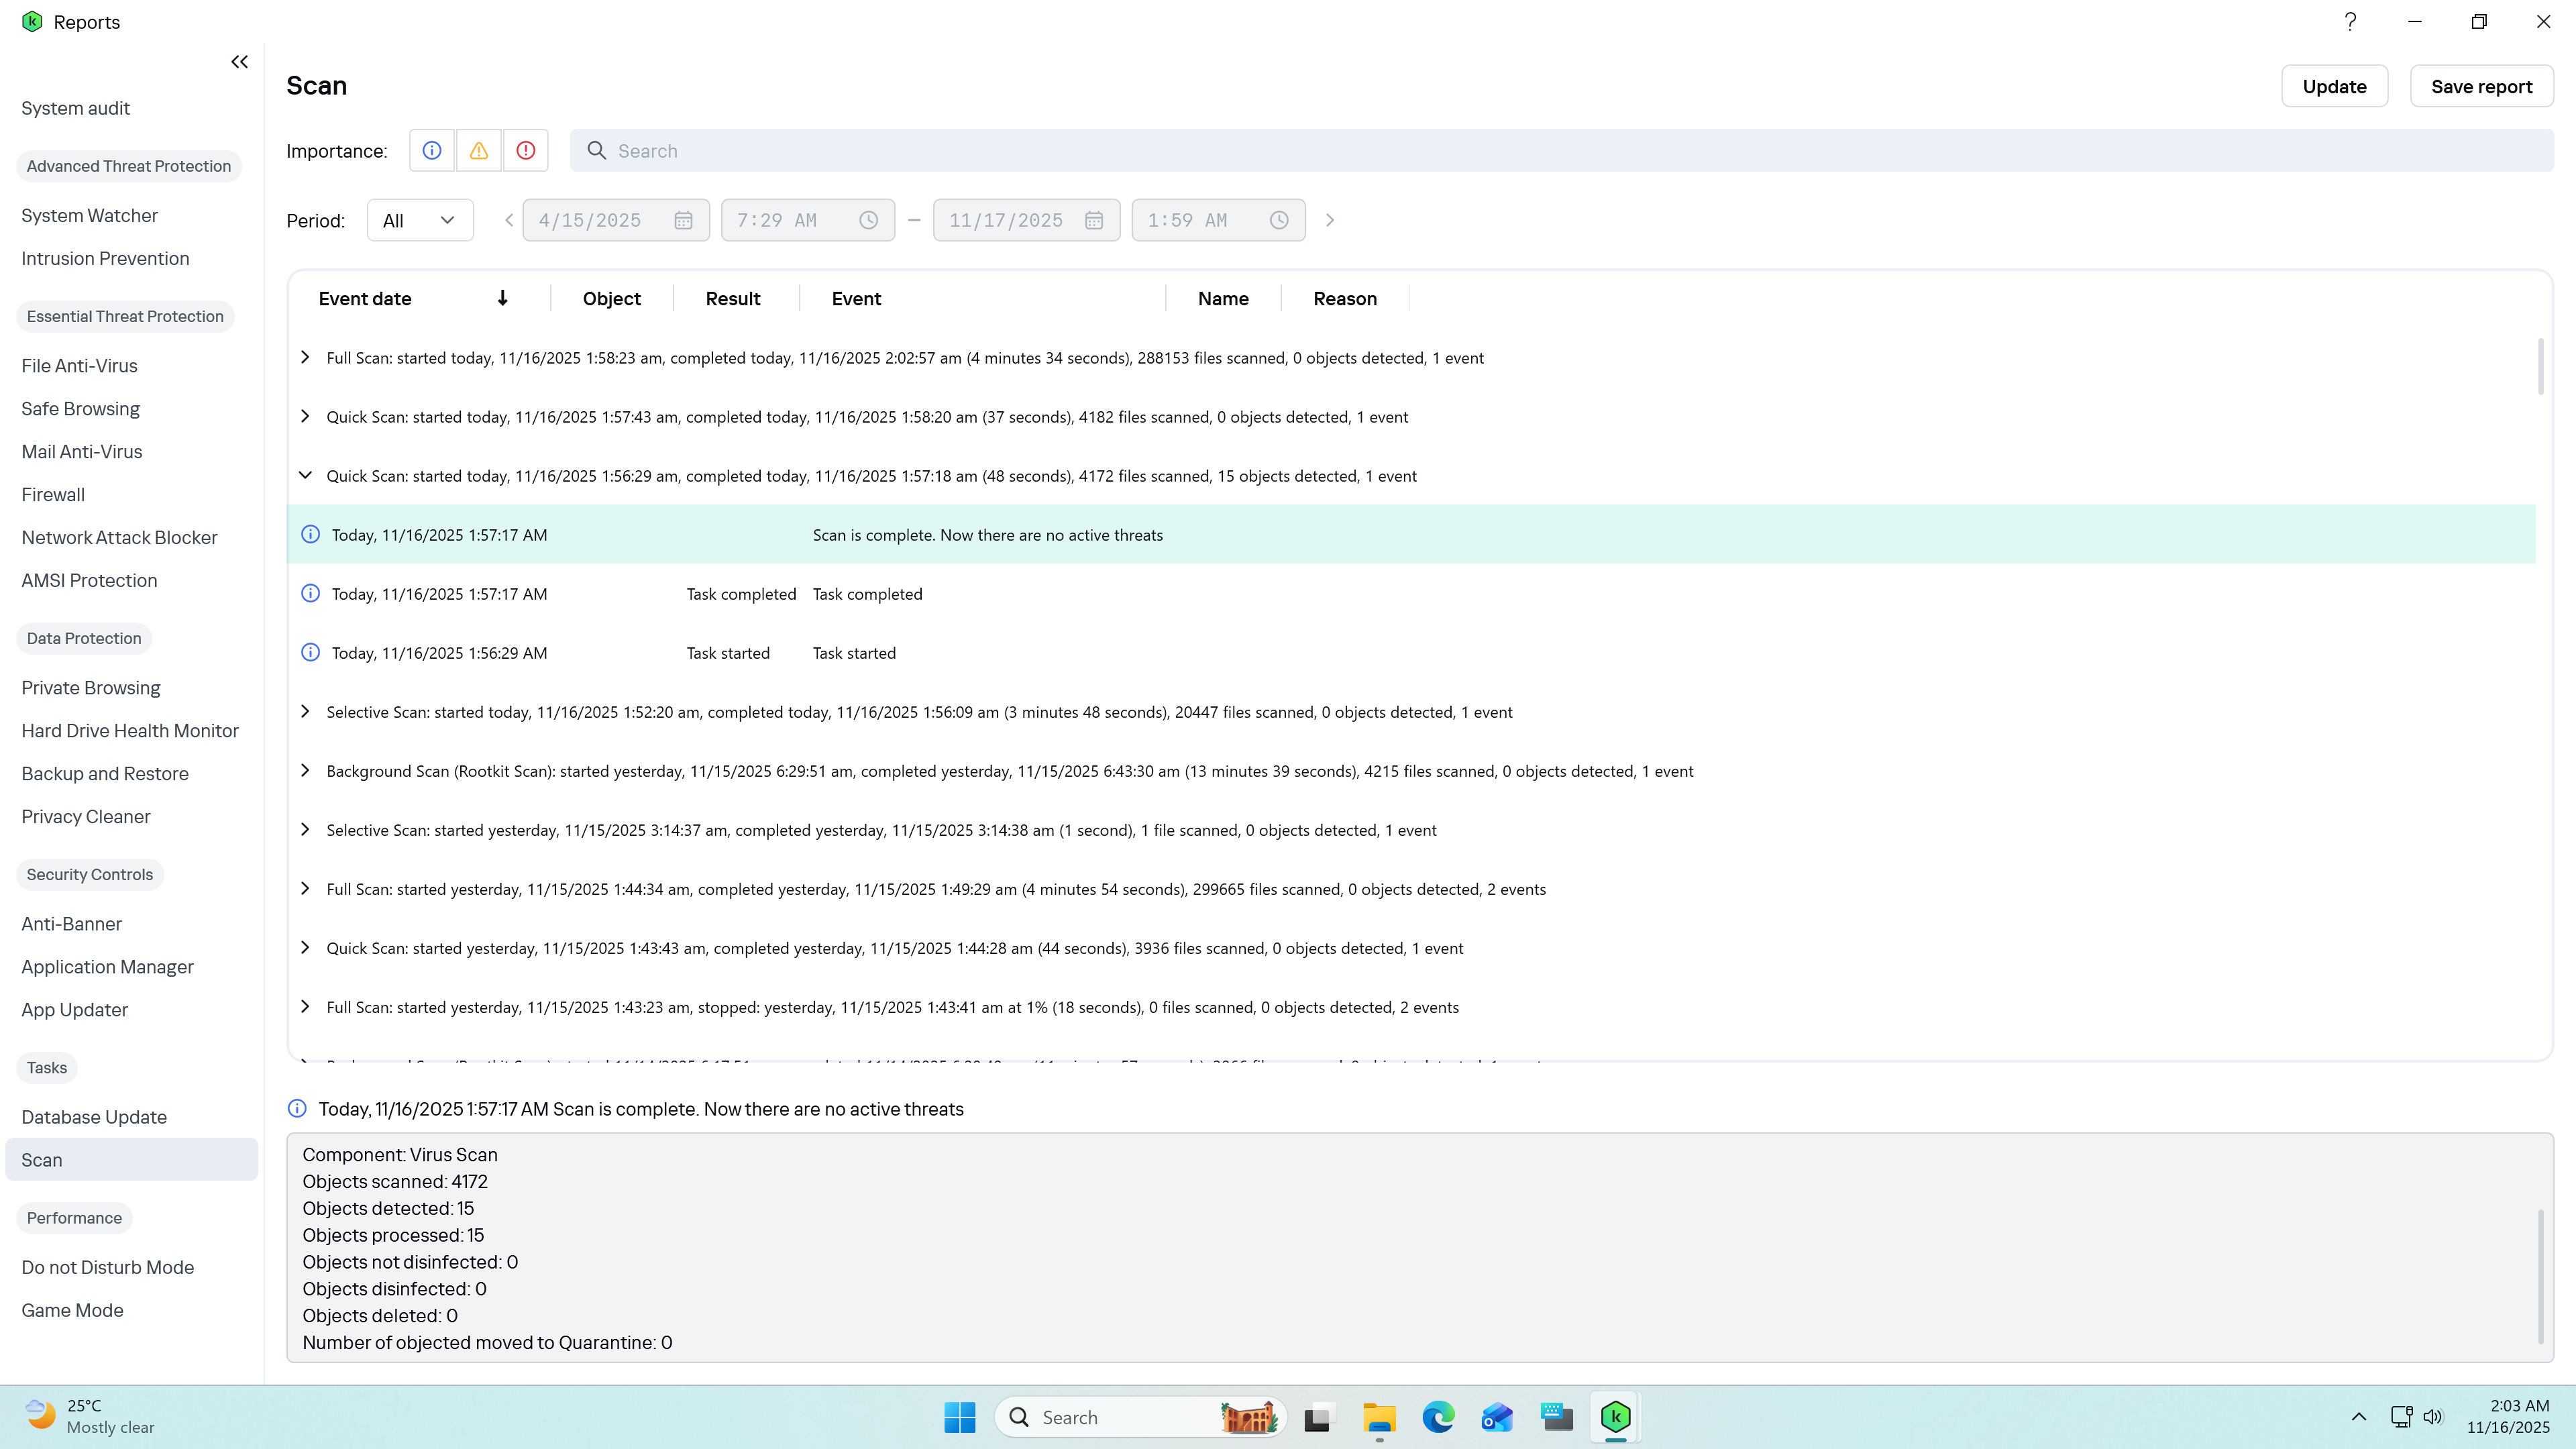Screen dimensions: 2576x1449
Task: Open Private Browsing report
Action: (x=91, y=688)
